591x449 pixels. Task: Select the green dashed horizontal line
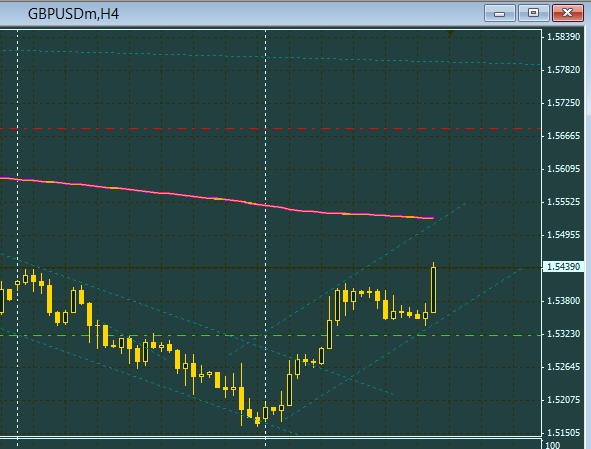point(271,335)
